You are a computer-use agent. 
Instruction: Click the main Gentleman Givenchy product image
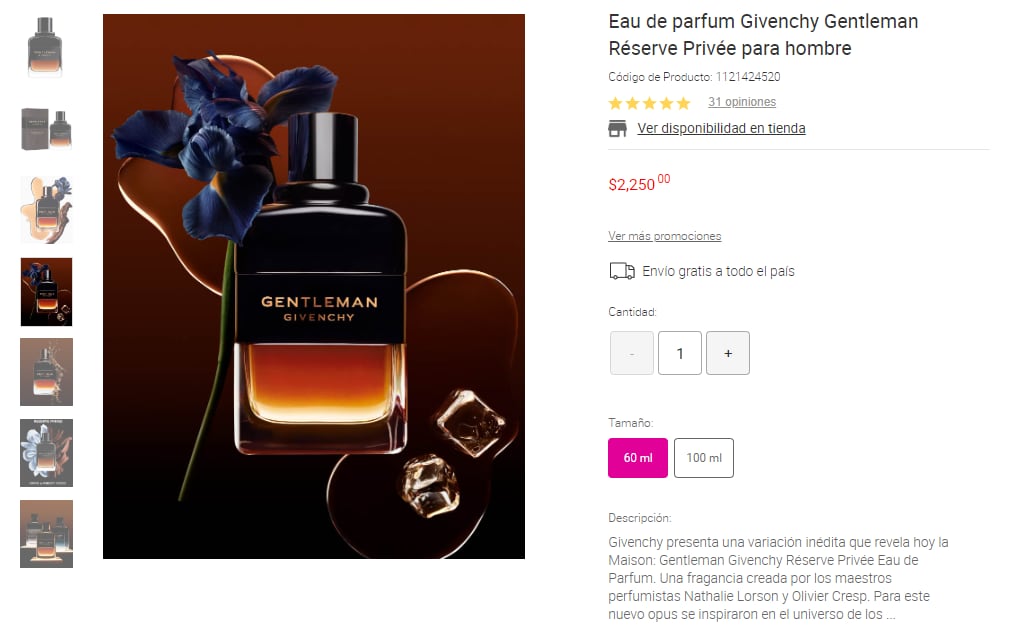click(314, 286)
